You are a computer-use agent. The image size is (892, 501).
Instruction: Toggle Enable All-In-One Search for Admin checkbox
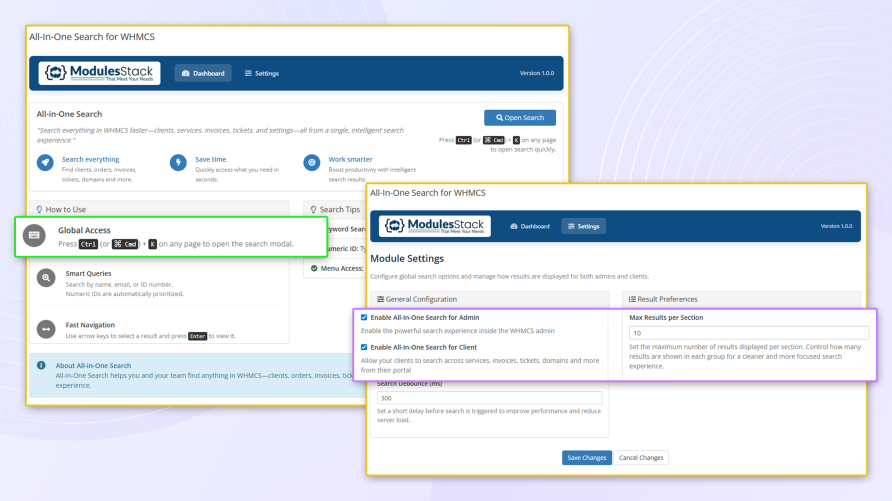click(364, 317)
